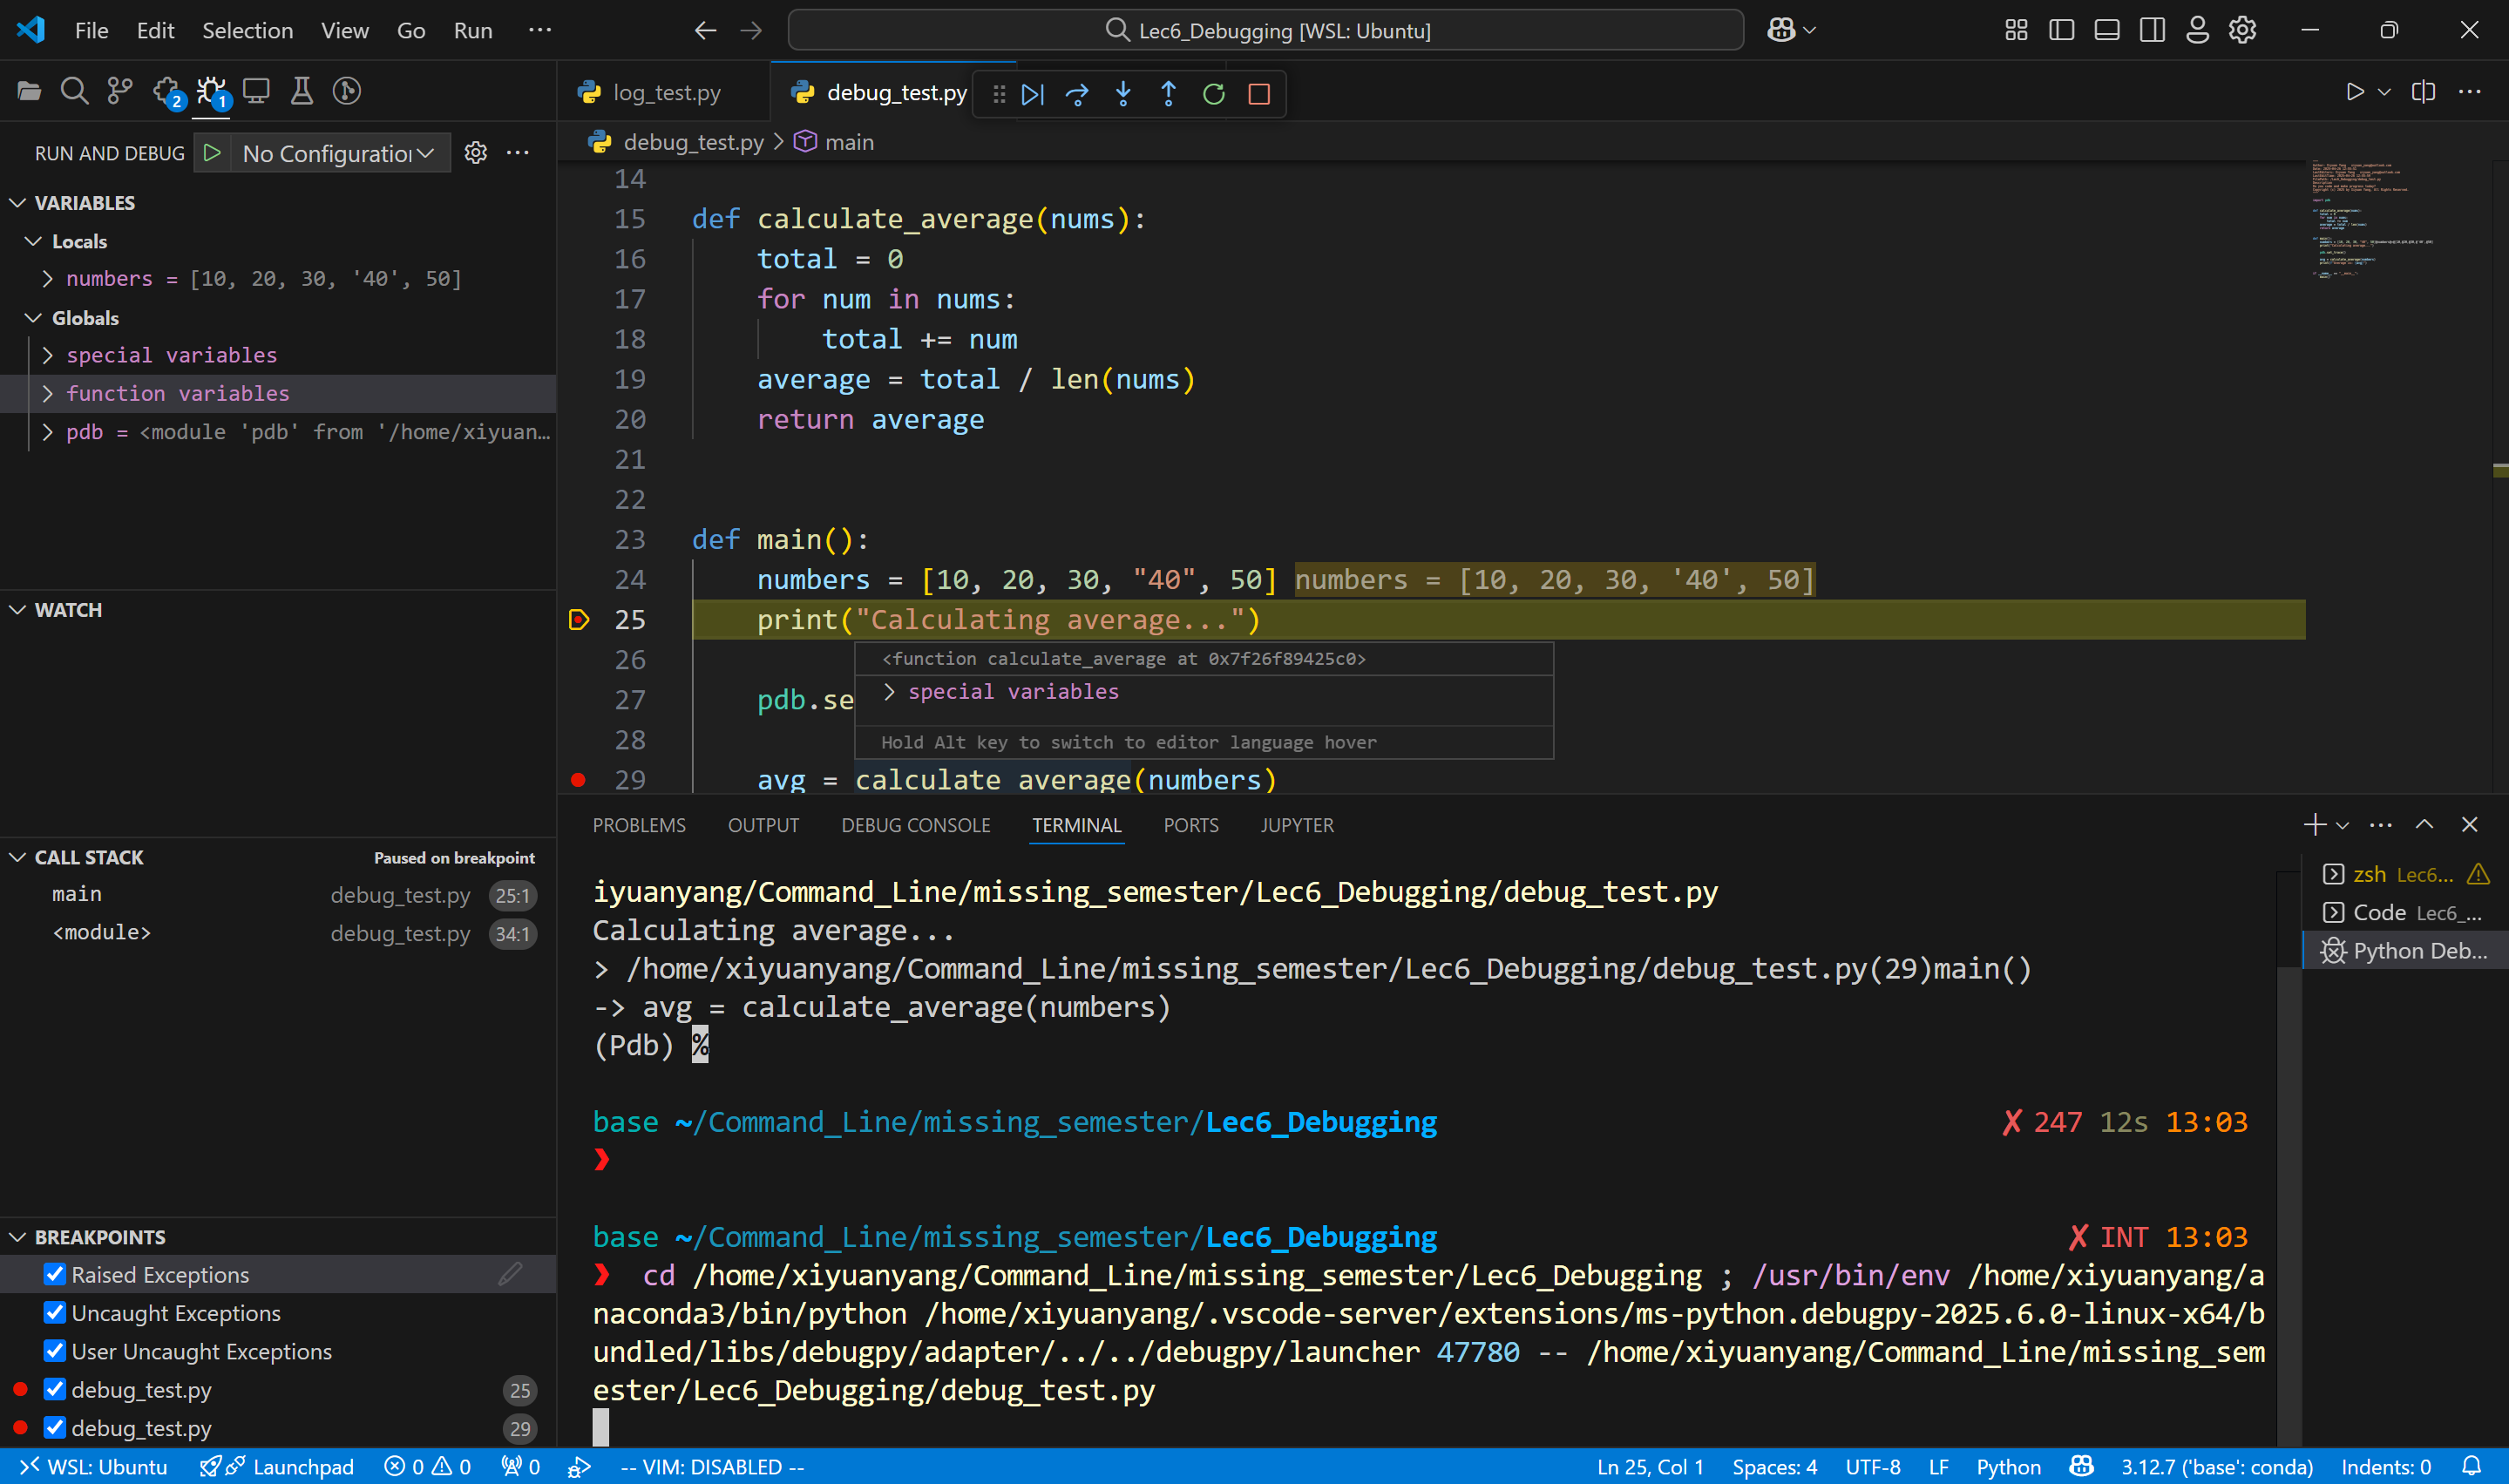Open the Run menu

[x=472, y=31]
